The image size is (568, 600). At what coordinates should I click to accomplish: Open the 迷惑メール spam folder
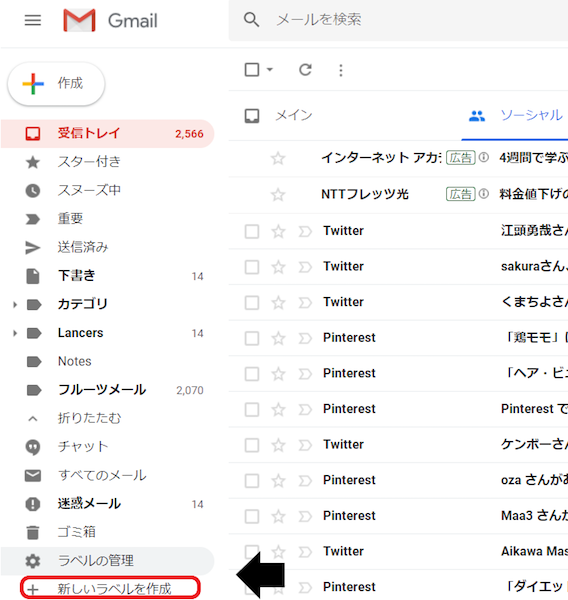pyautogui.click(x=107, y=504)
